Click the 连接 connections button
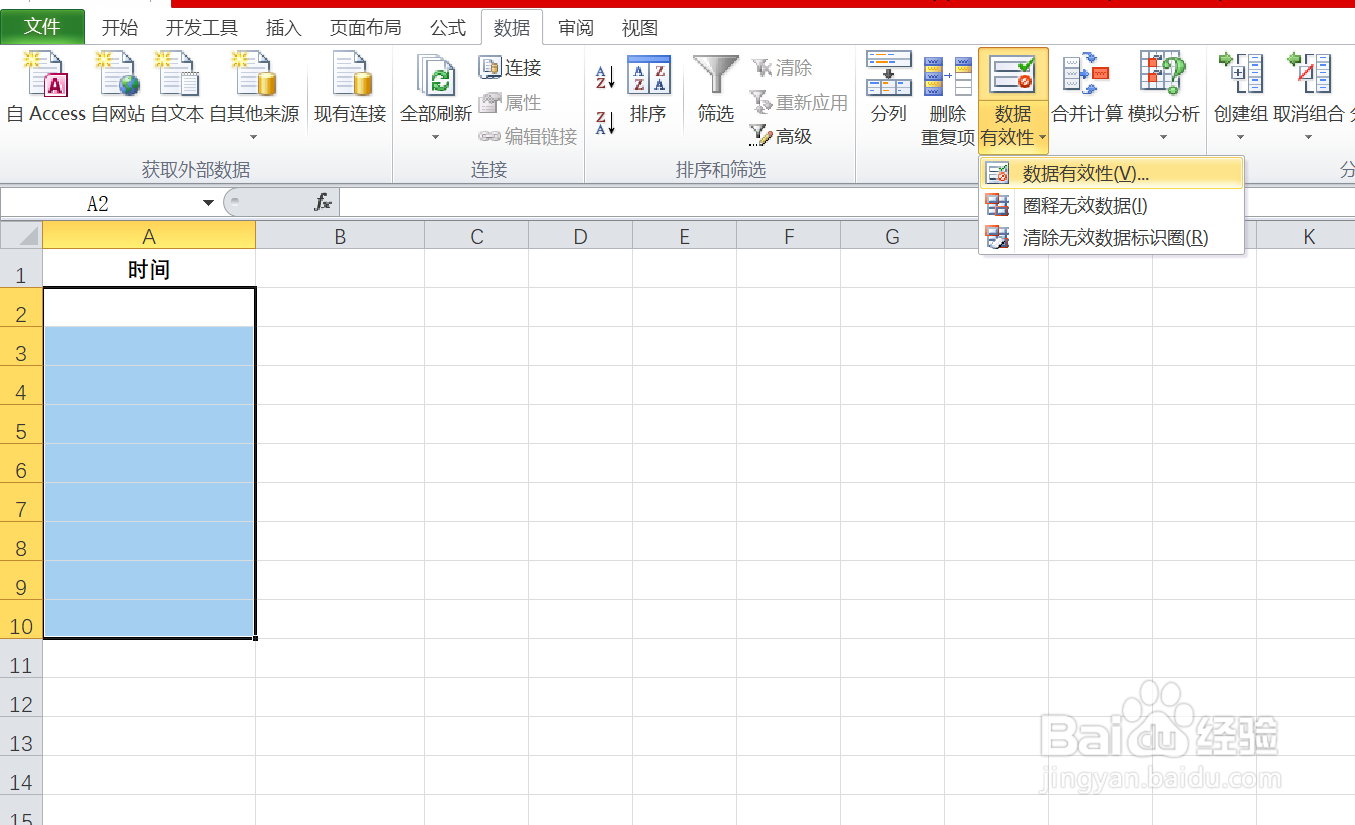 [x=510, y=68]
